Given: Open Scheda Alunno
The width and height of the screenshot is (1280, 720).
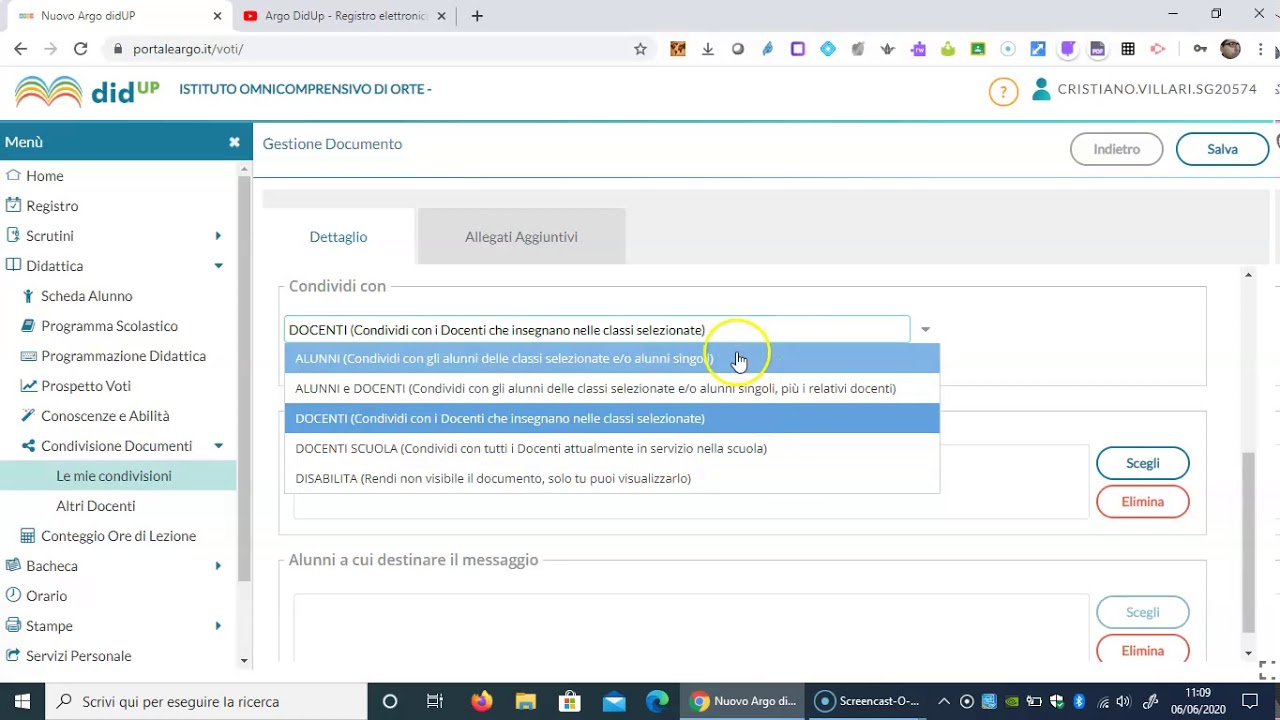Looking at the screenshot, I should point(86,296).
